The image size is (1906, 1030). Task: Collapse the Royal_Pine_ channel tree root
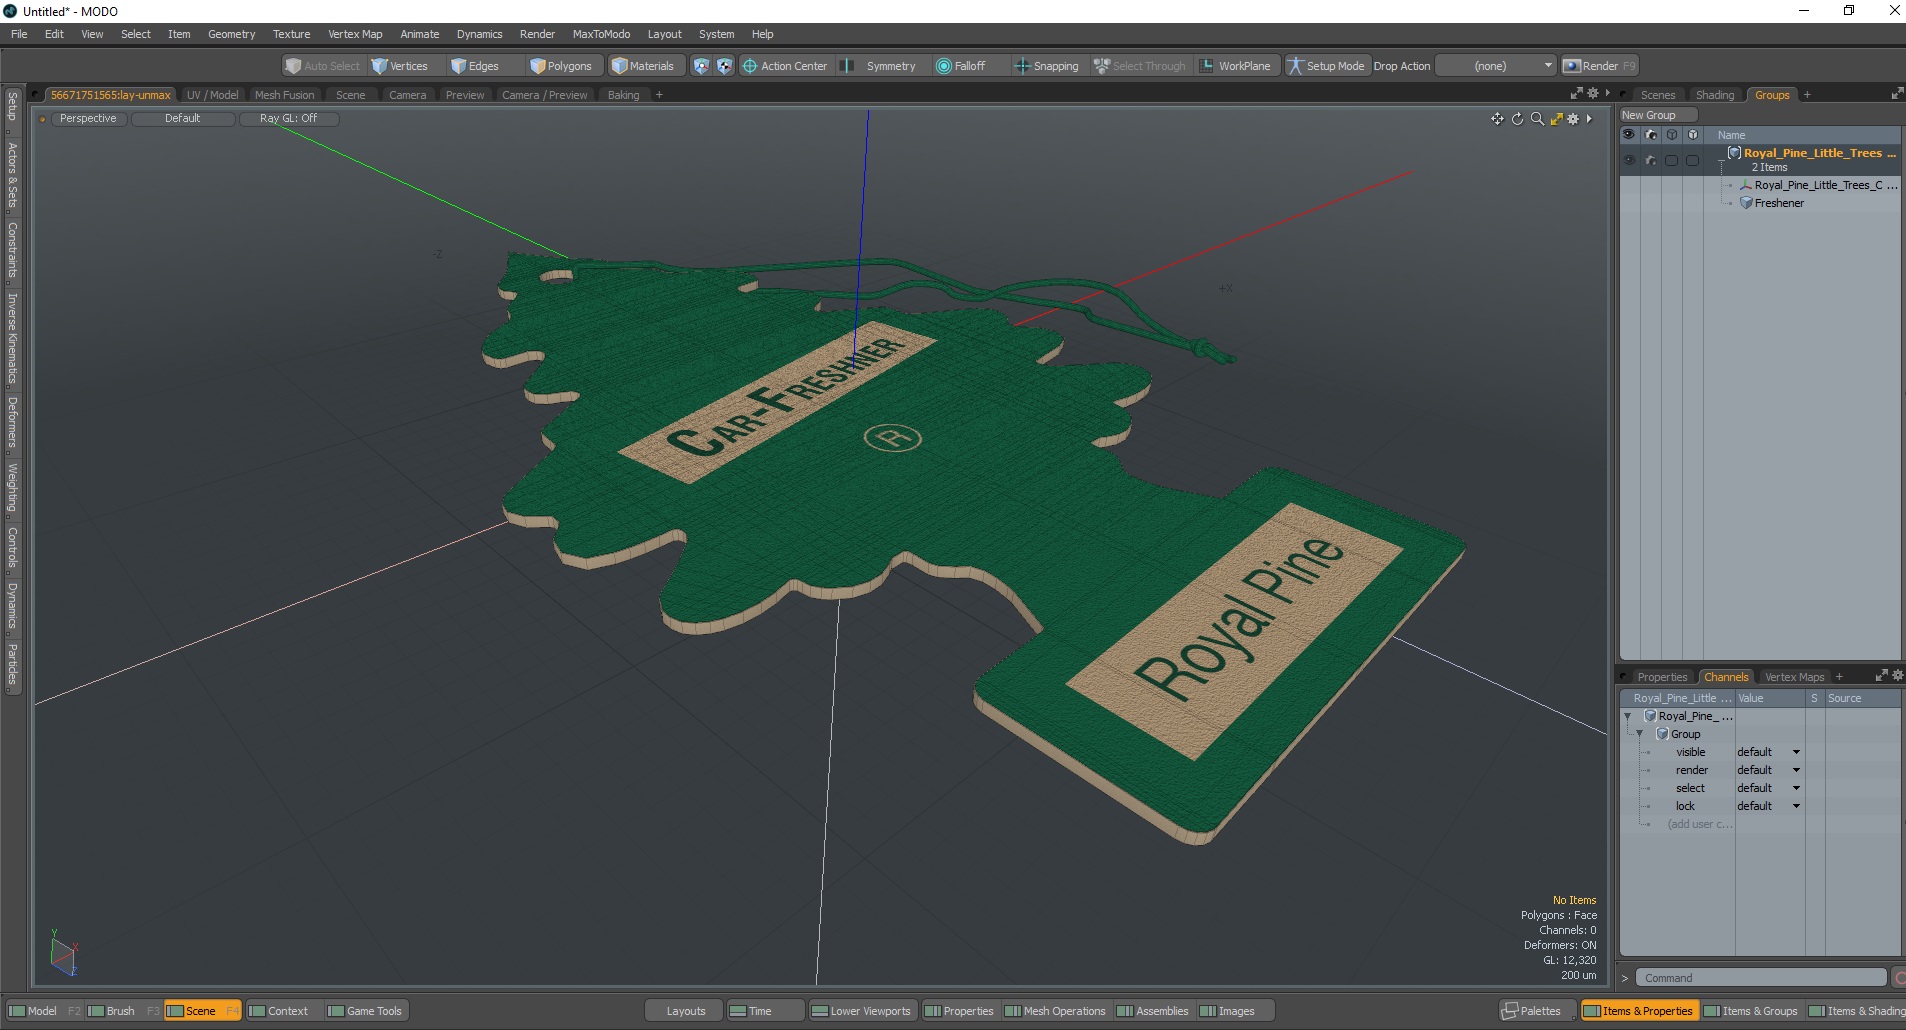pyautogui.click(x=1628, y=716)
